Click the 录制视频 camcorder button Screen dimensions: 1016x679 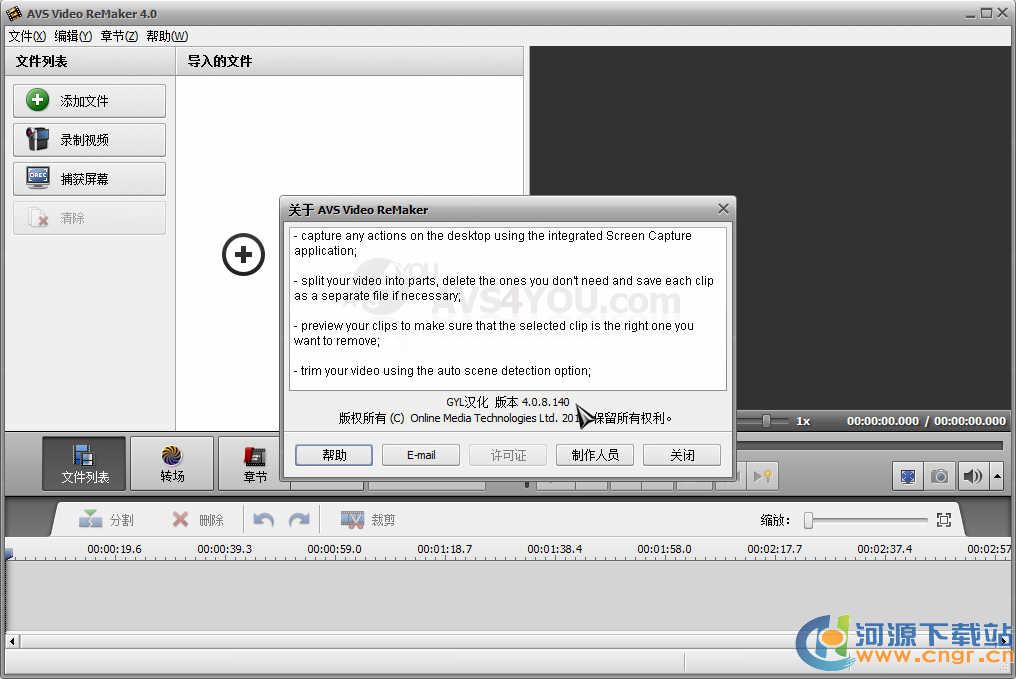[89, 140]
